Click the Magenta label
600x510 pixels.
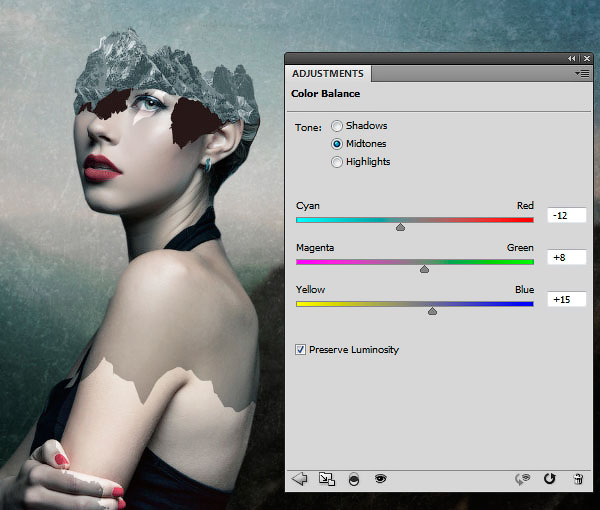click(315, 248)
